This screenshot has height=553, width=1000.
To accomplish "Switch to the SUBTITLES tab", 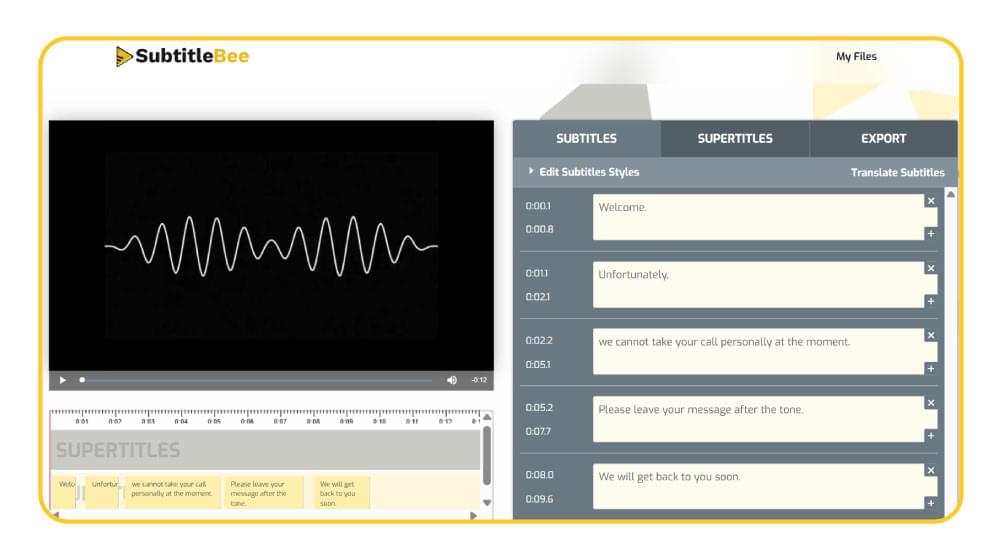I will (x=586, y=138).
